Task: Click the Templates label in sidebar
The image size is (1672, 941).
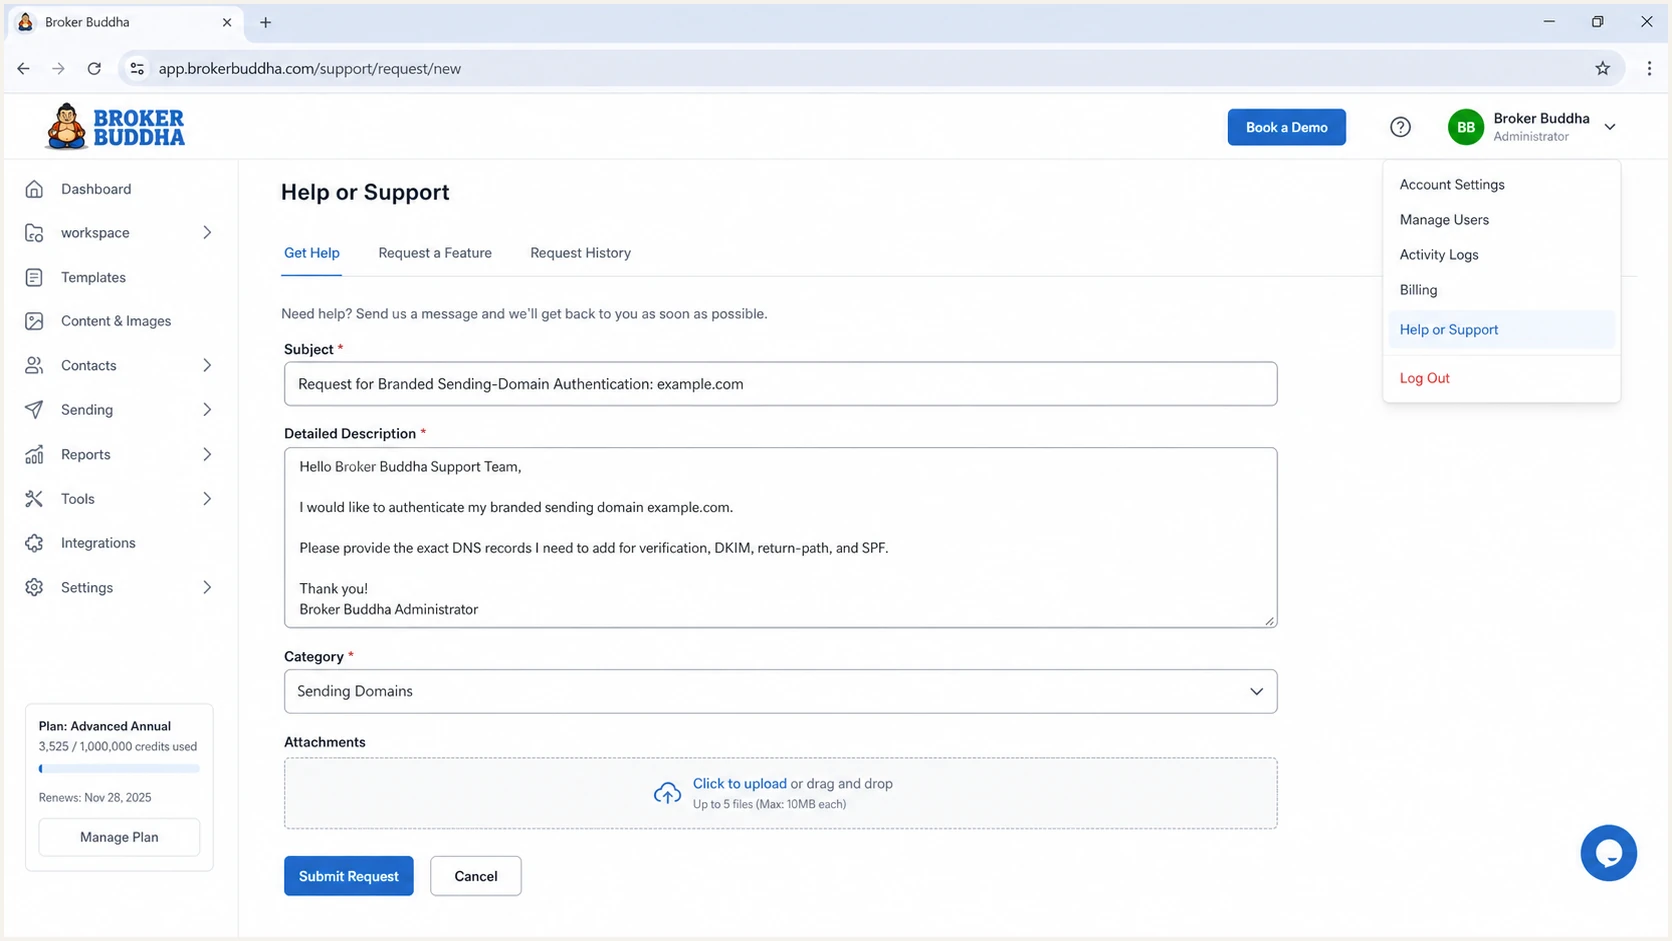Action: (x=93, y=277)
